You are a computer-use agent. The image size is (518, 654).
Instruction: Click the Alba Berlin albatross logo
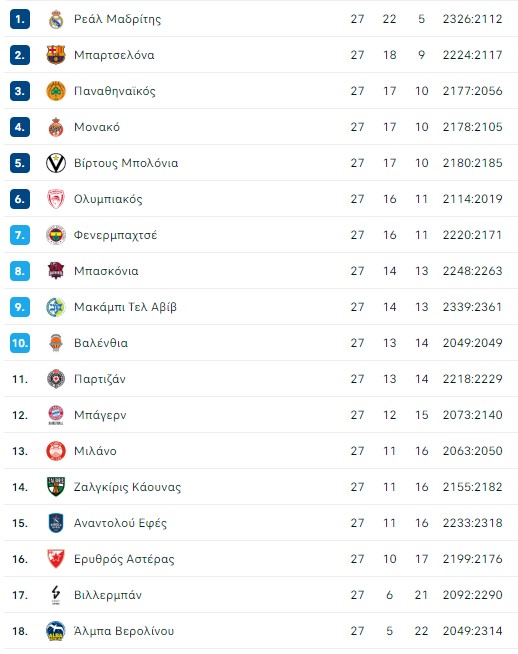[x=56, y=631]
